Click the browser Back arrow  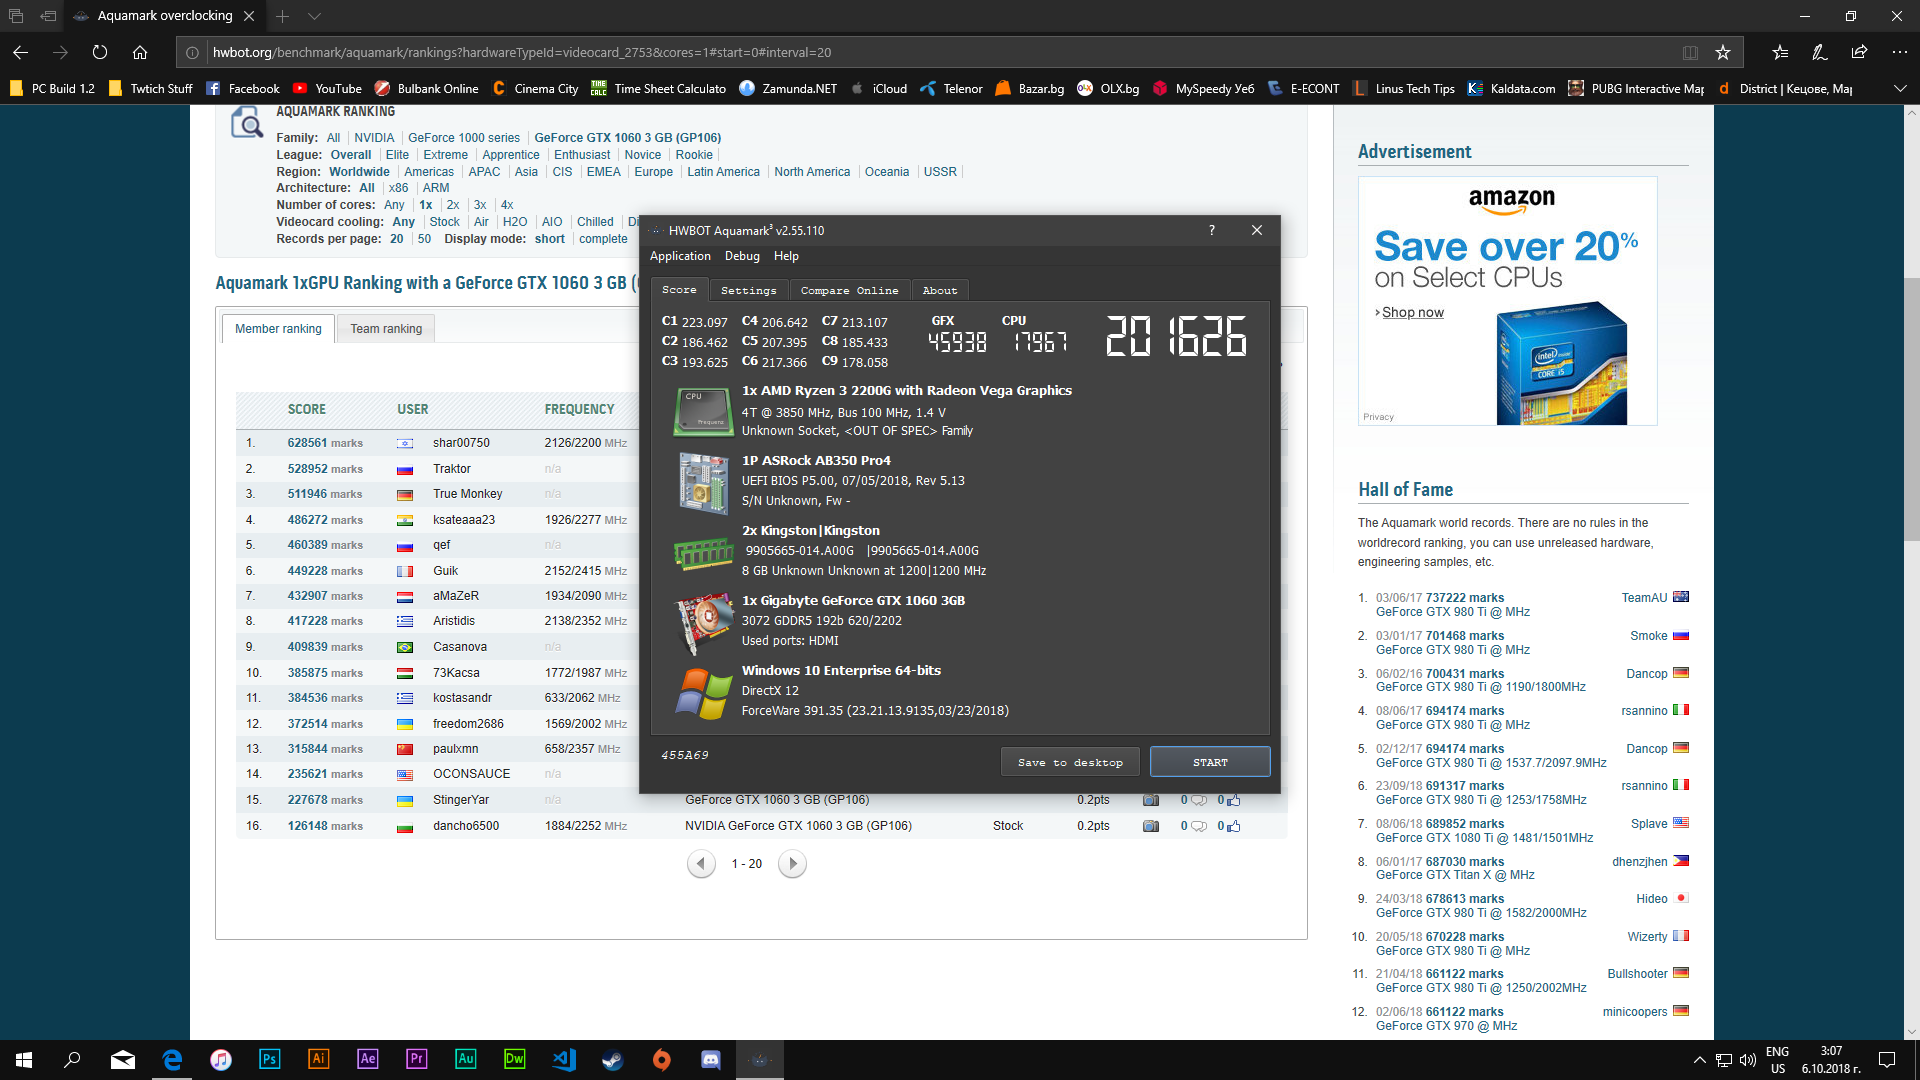pyautogui.click(x=21, y=52)
